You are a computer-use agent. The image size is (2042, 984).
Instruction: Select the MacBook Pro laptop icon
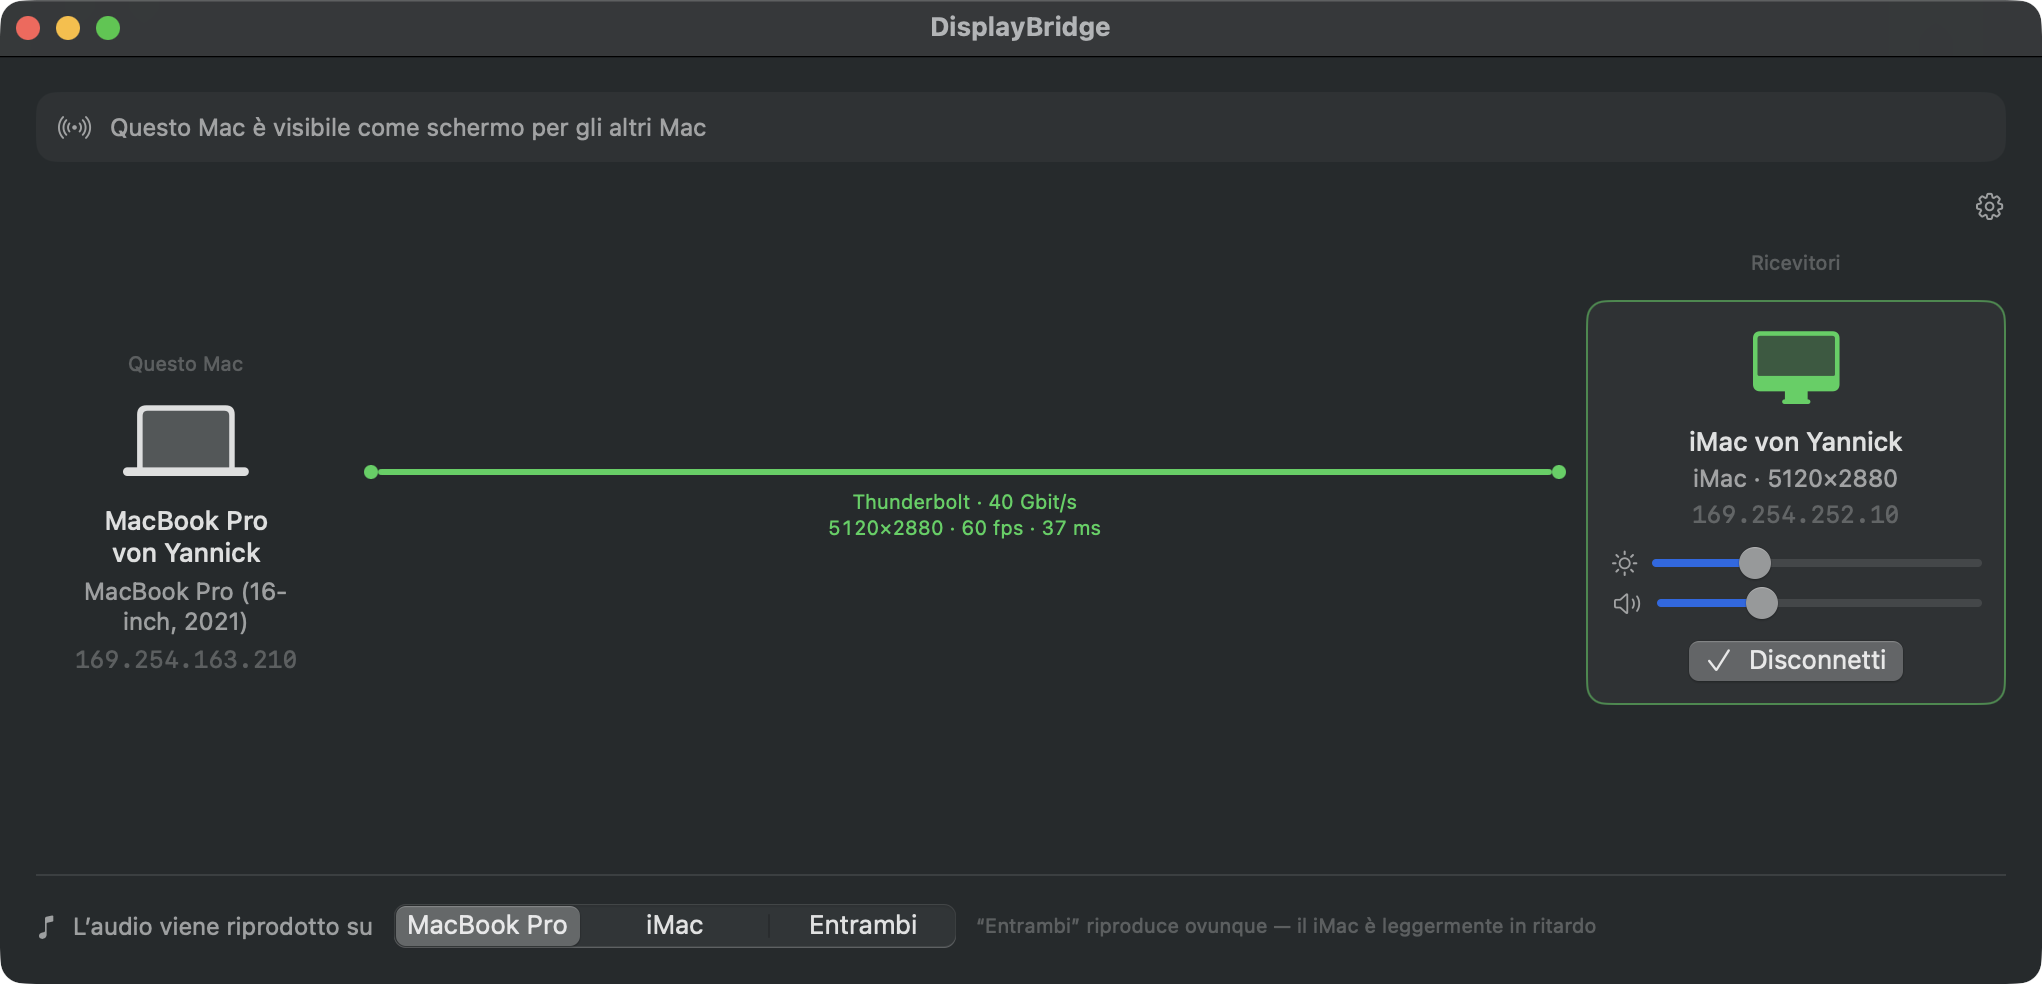click(x=186, y=440)
